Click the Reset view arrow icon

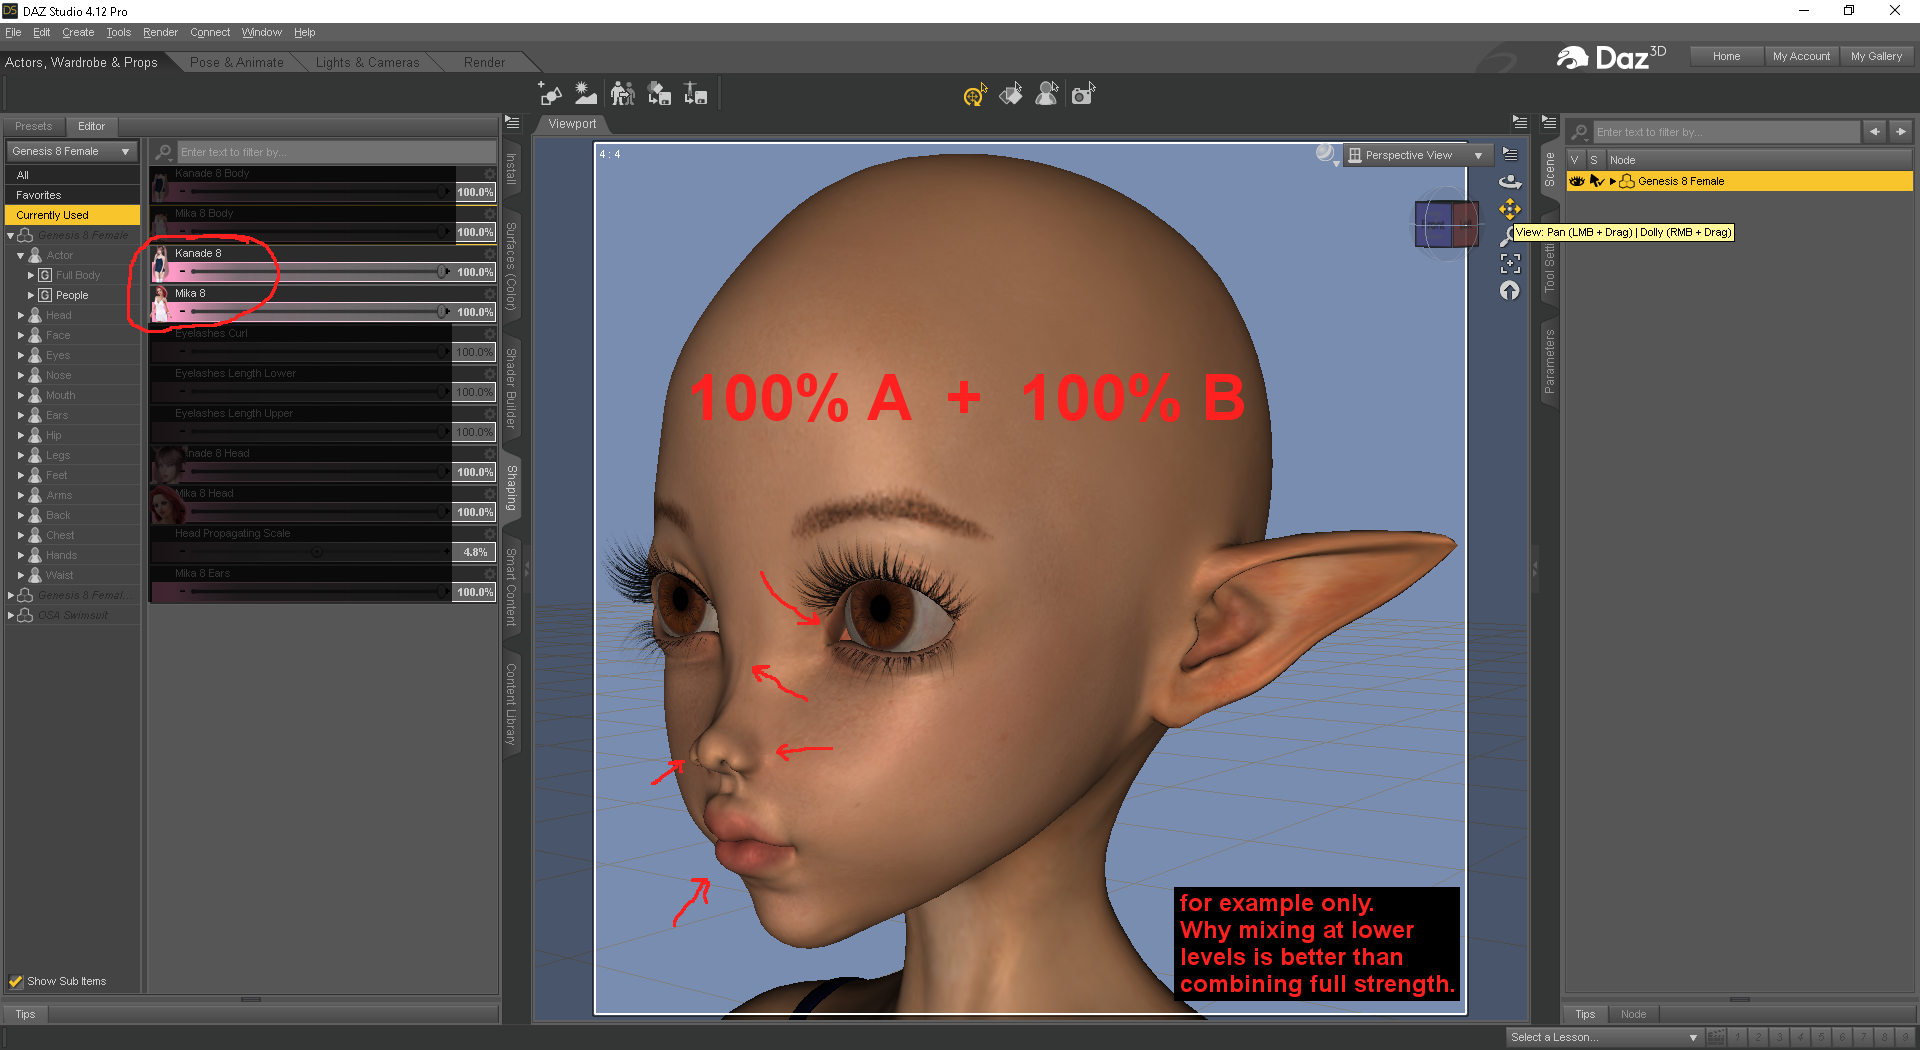pos(1510,291)
